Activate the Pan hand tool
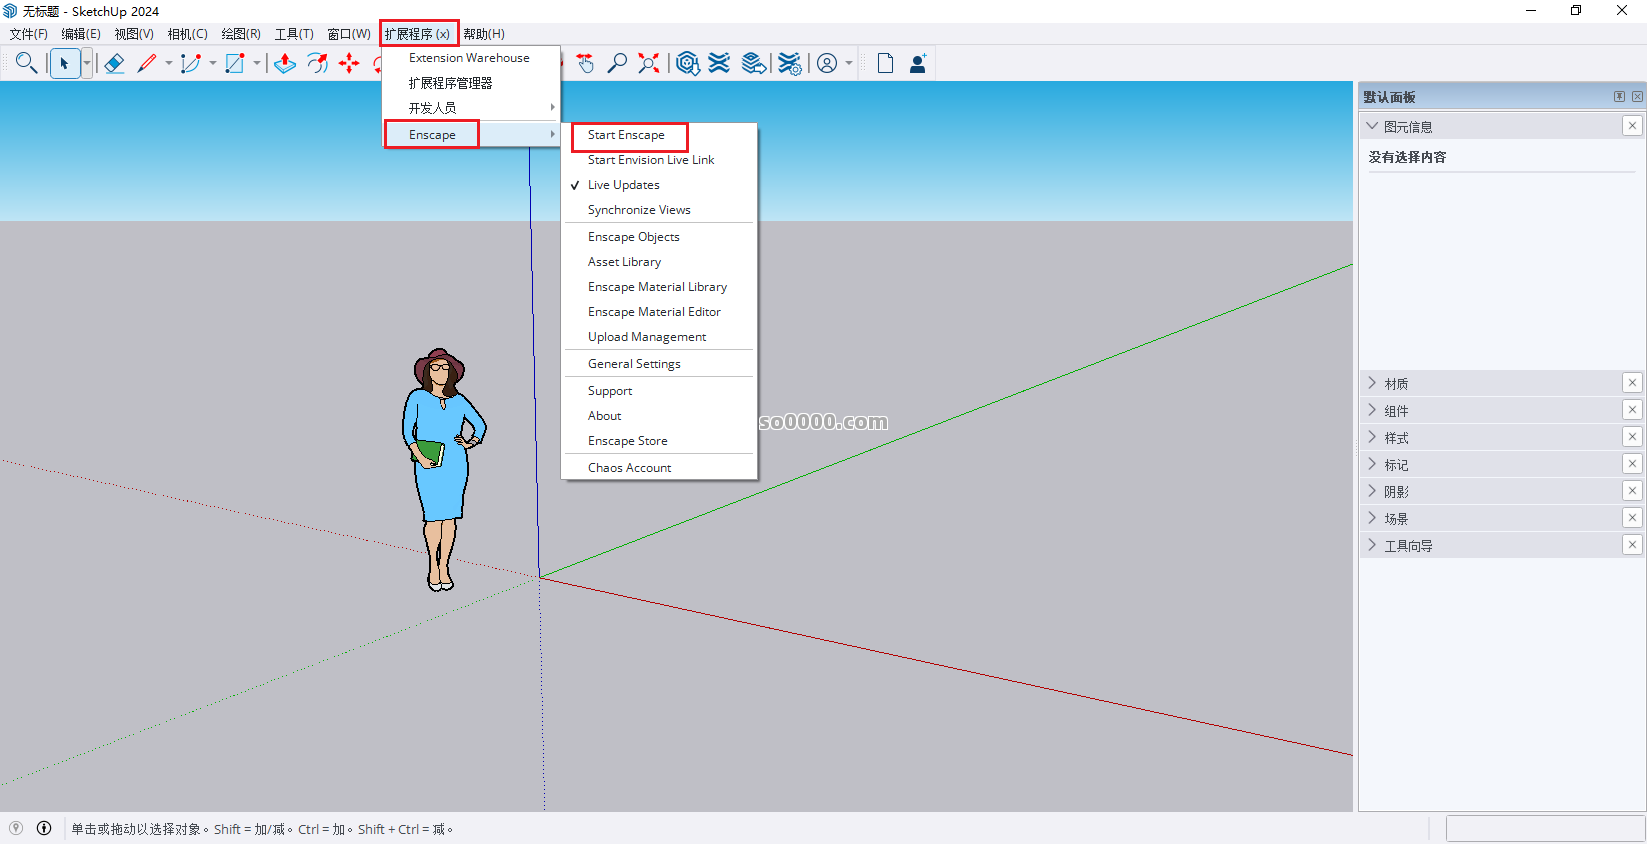Image resolution: width=1647 pixels, height=844 pixels. 586,63
